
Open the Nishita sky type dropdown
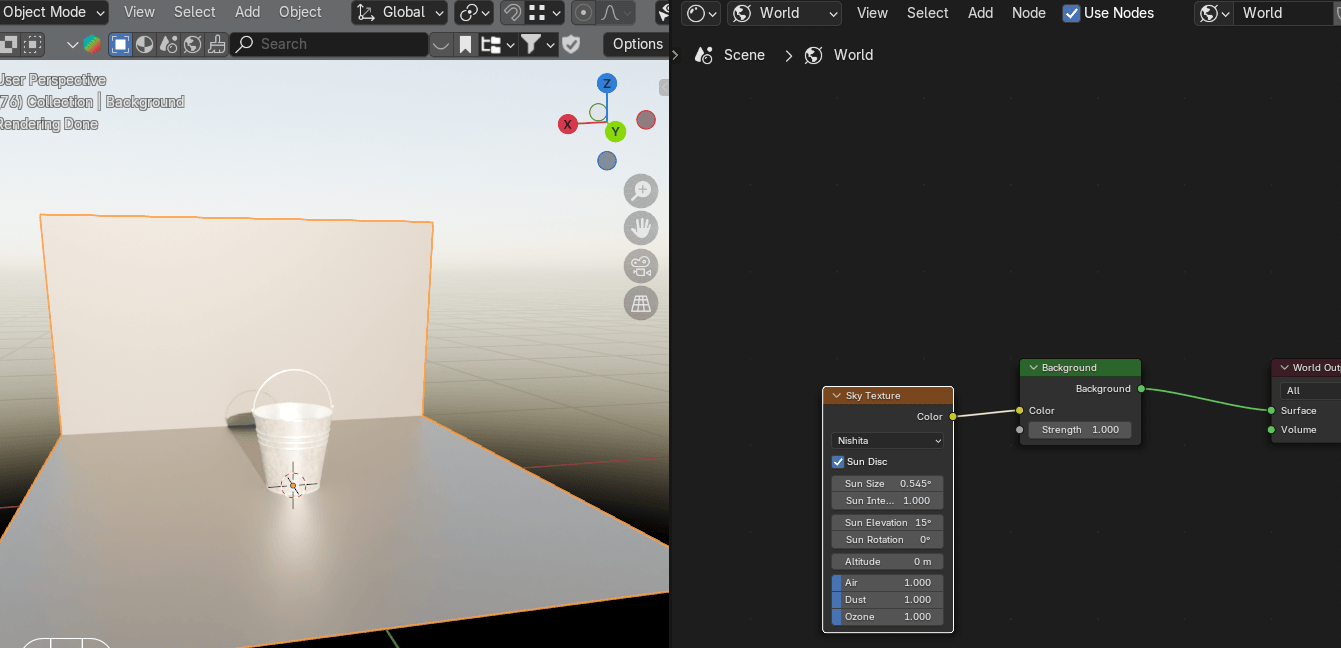point(887,440)
